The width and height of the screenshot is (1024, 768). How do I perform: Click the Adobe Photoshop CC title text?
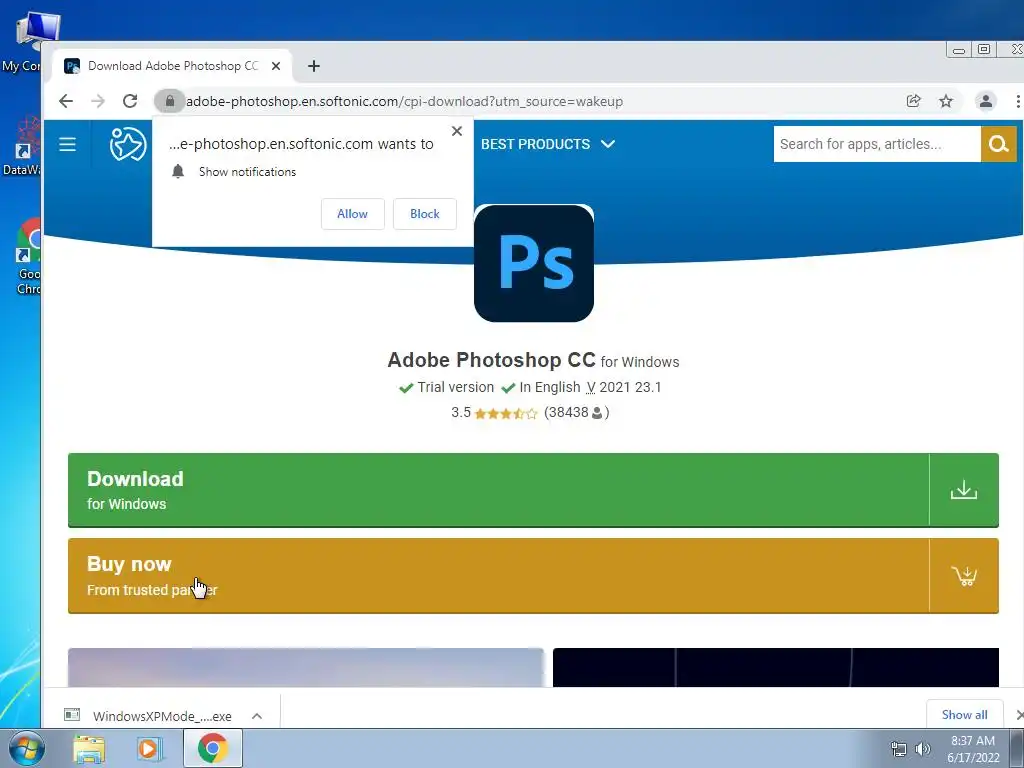click(x=491, y=360)
